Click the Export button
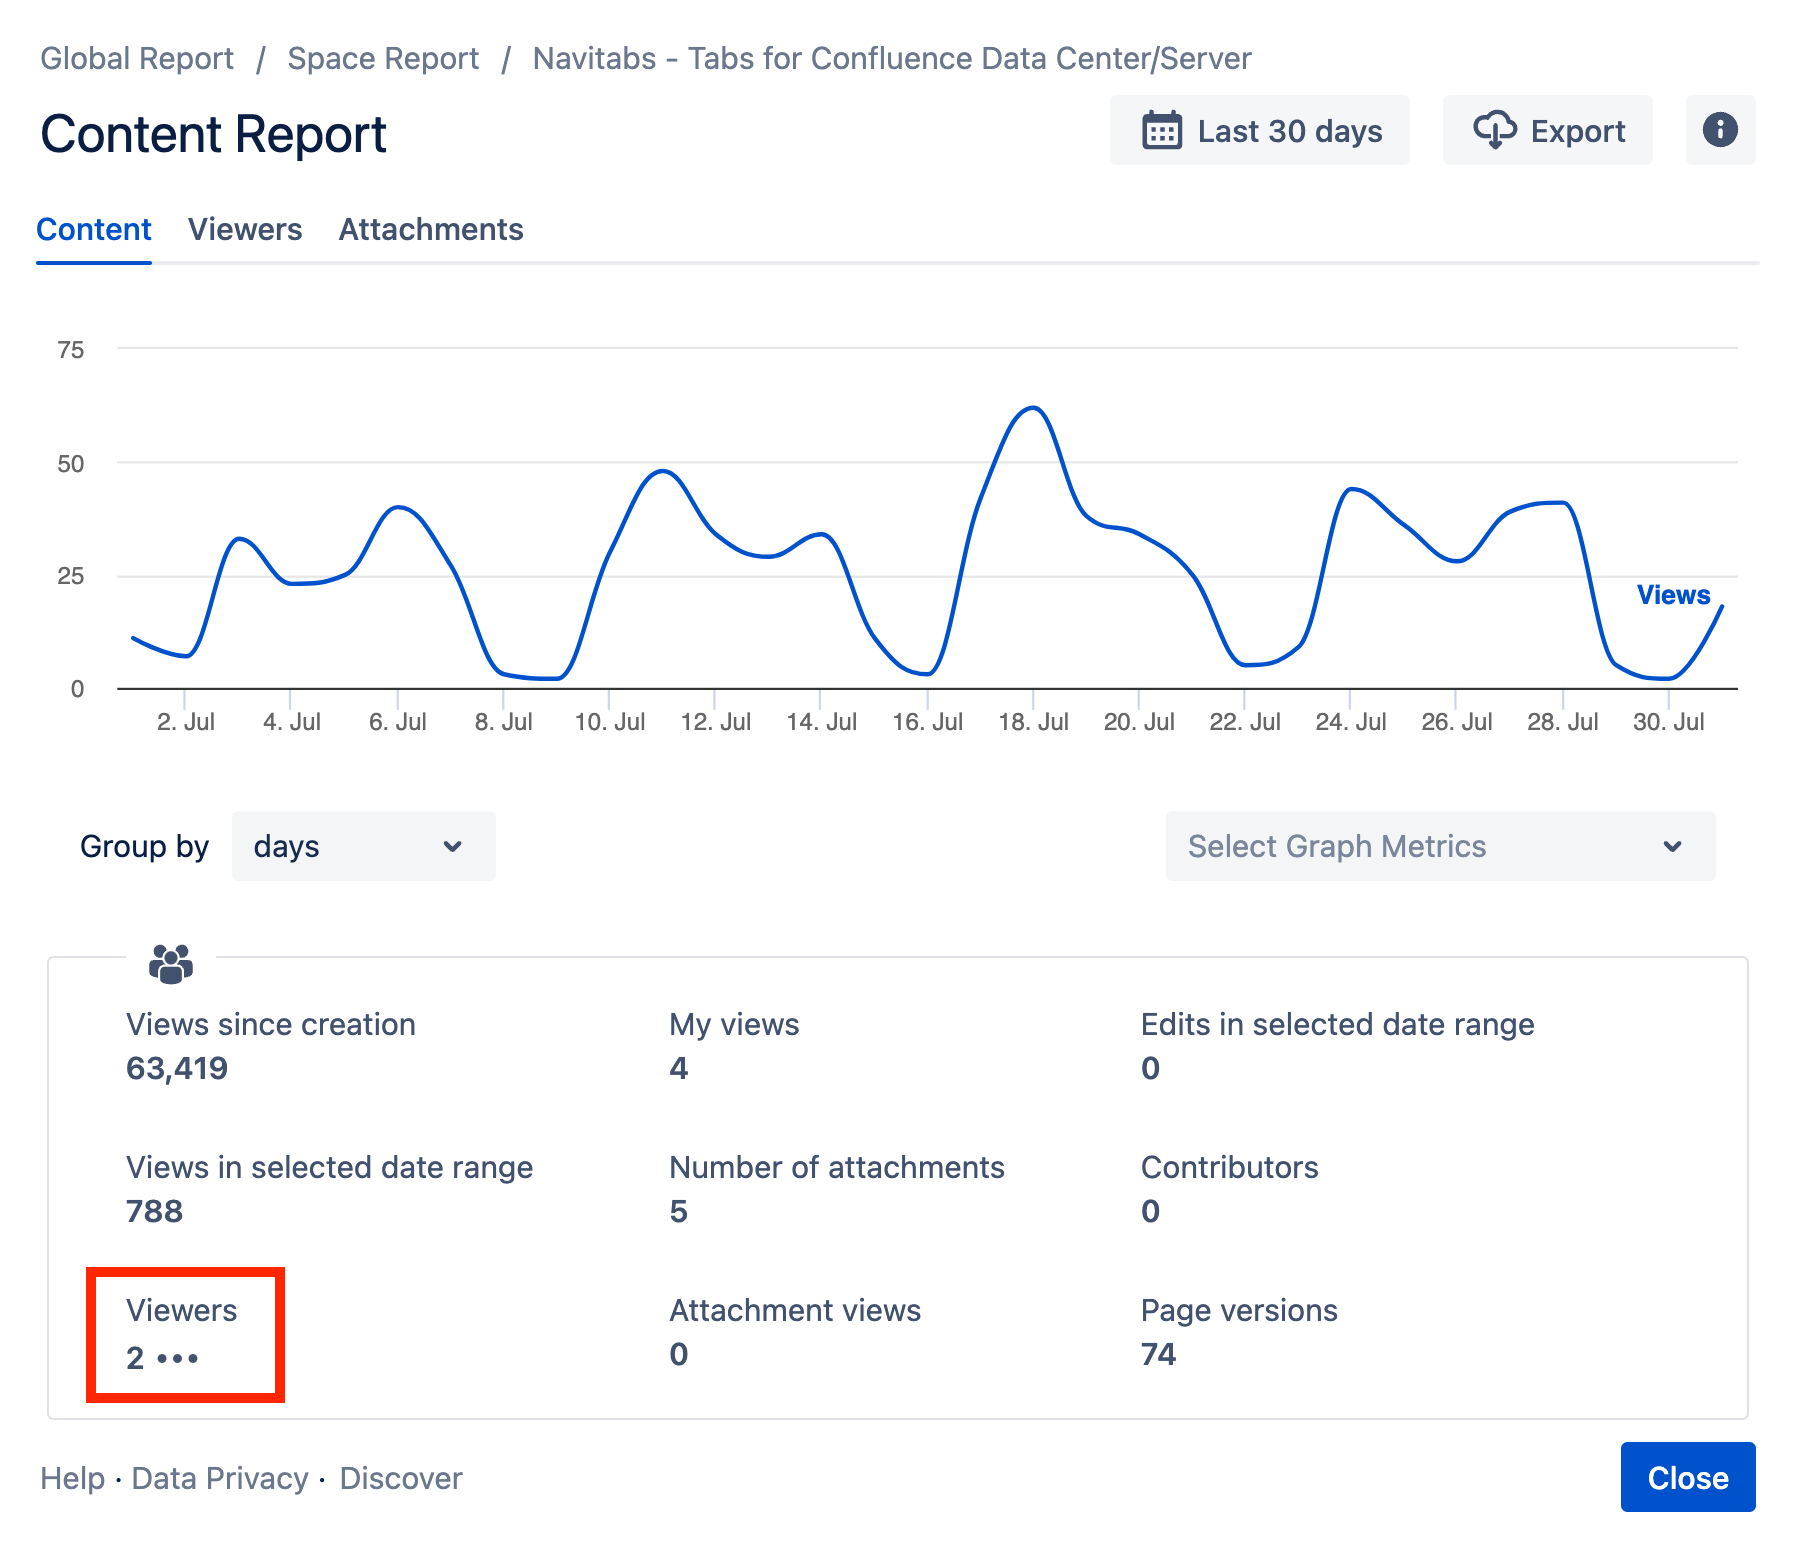The image size is (1794, 1542). tap(1546, 130)
